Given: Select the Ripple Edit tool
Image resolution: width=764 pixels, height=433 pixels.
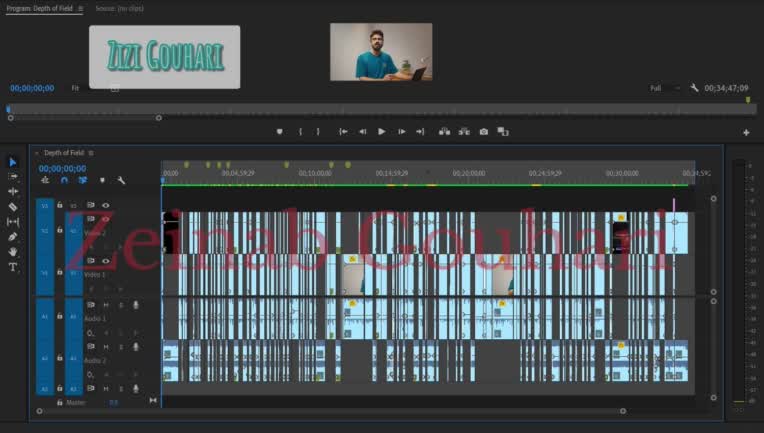Looking at the screenshot, I should 13,191.
